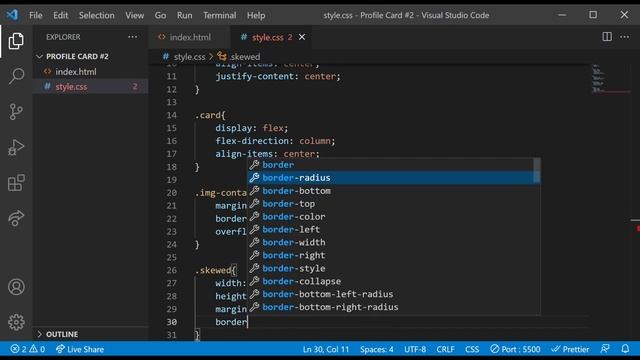
Task: Click style.css in the breadcrumb
Action: tap(189, 57)
